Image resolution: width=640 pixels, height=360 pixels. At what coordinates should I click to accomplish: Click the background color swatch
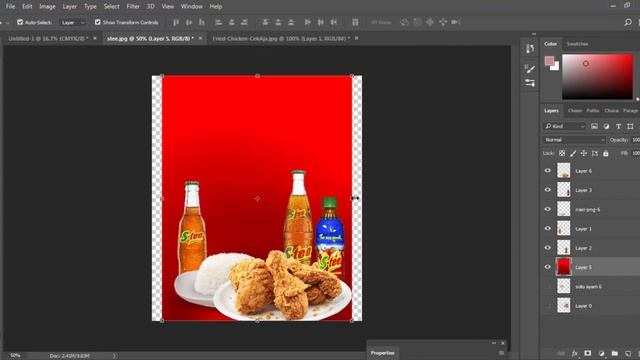point(556,67)
